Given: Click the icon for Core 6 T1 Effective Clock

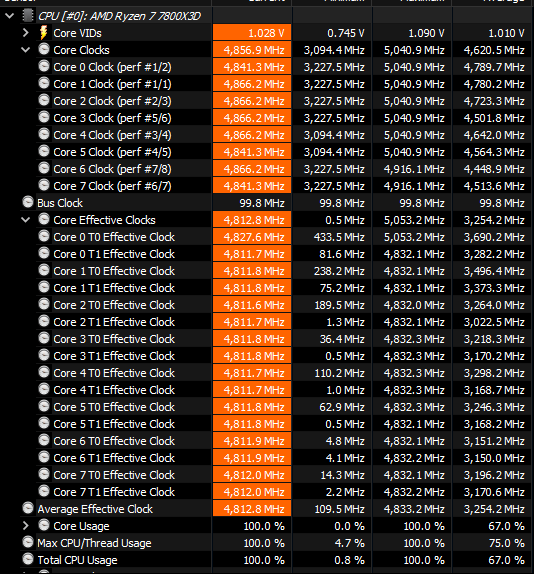Looking at the screenshot, I should point(44,457).
